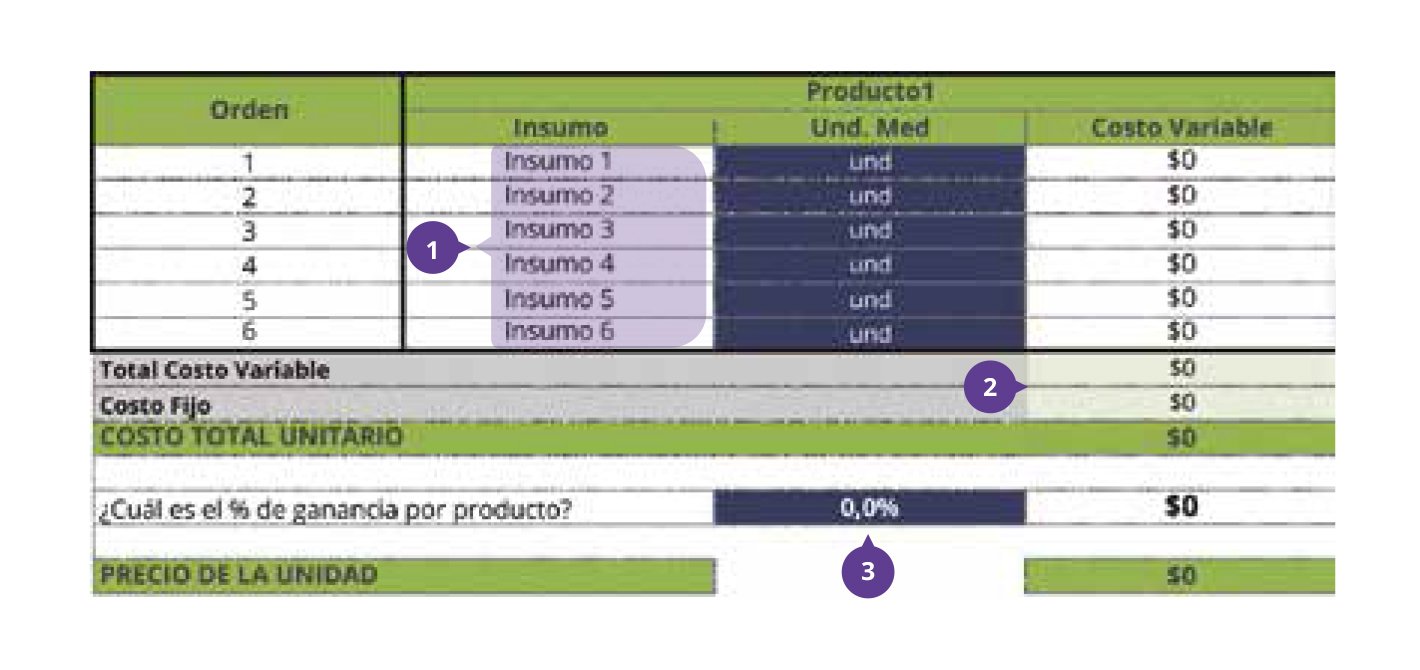Open the und dropdown for Insumo 3
This screenshot has width=1420, height=670.
point(869,231)
